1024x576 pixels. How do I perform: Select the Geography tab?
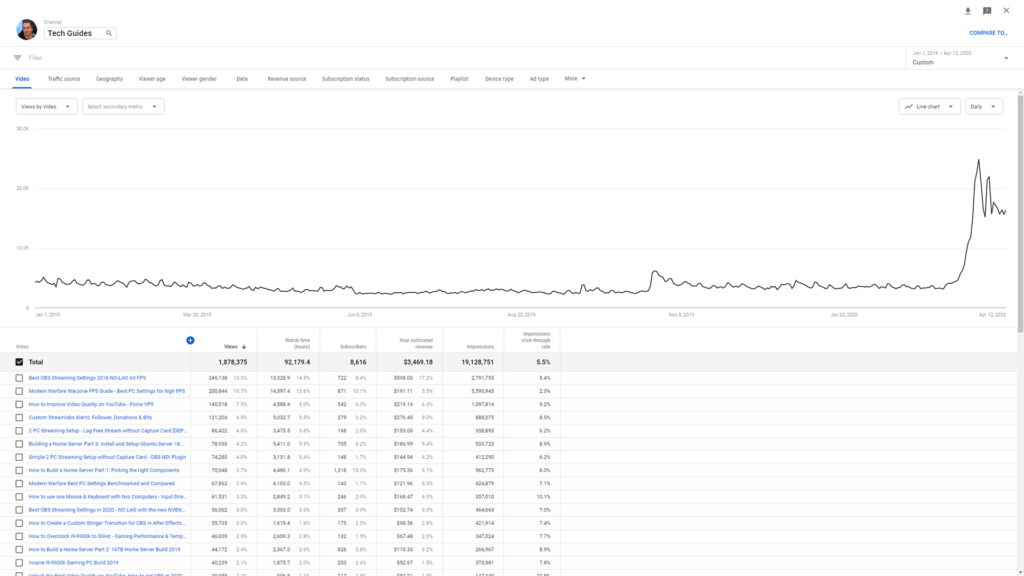coord(109,79)
